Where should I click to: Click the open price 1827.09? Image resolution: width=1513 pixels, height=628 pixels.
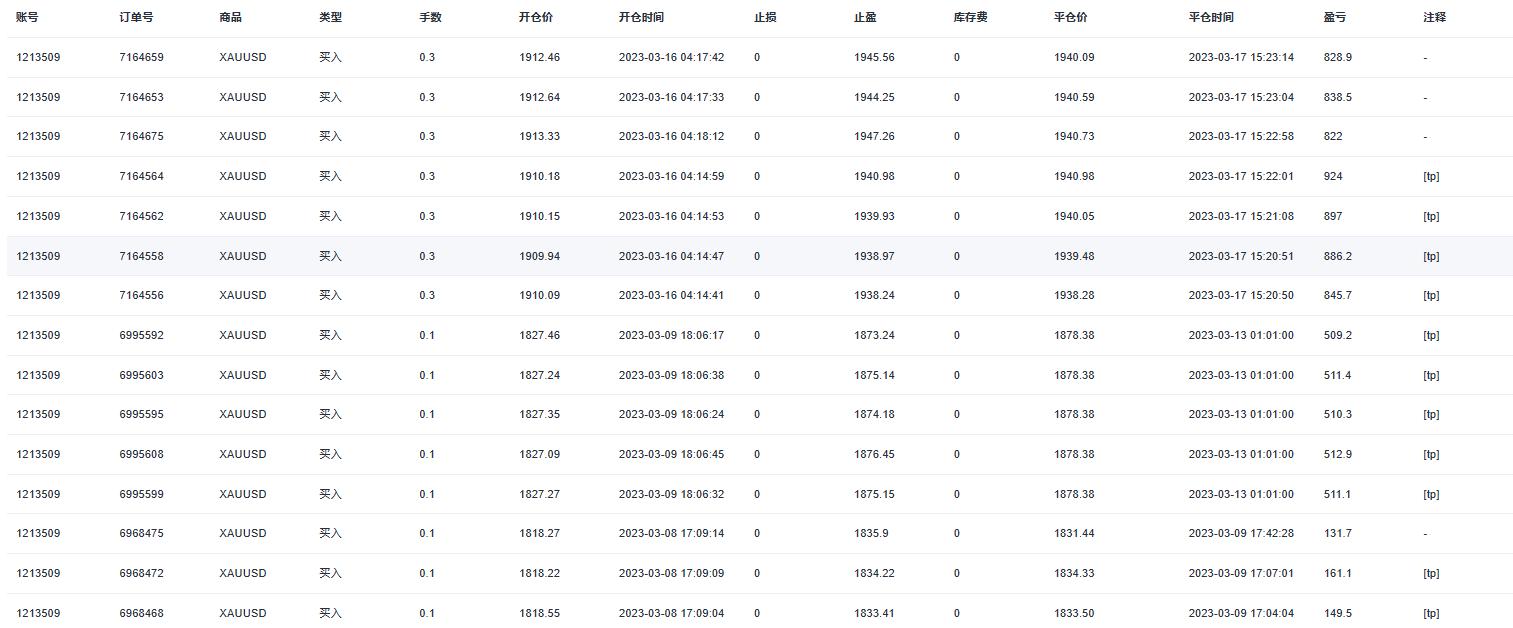click(539, 454)
